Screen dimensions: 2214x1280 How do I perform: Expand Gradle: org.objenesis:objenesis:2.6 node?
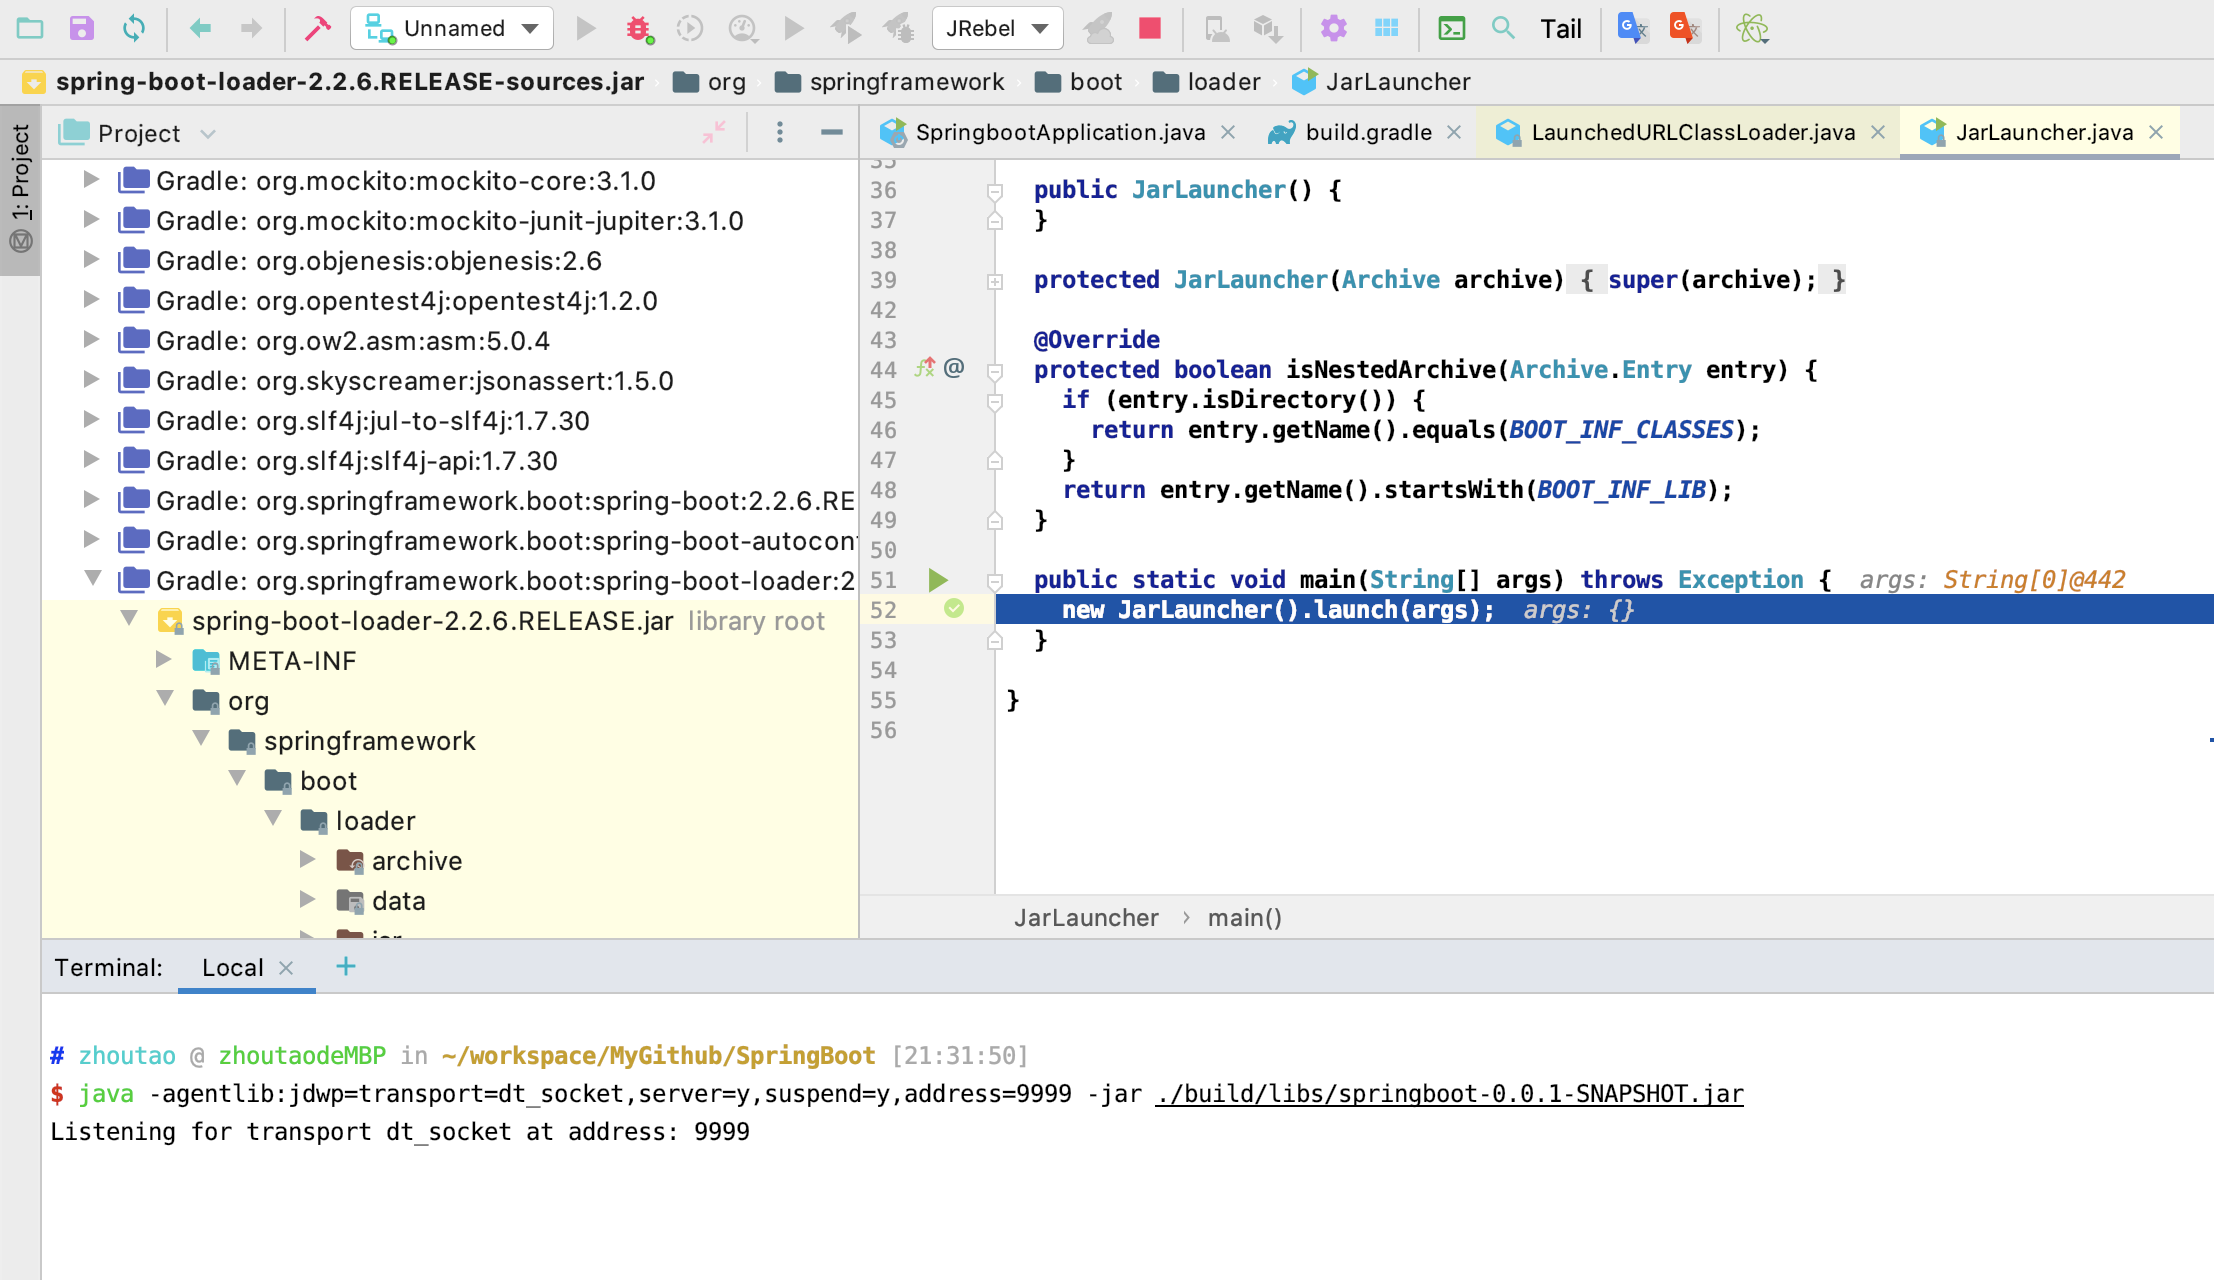click(91, 260)
